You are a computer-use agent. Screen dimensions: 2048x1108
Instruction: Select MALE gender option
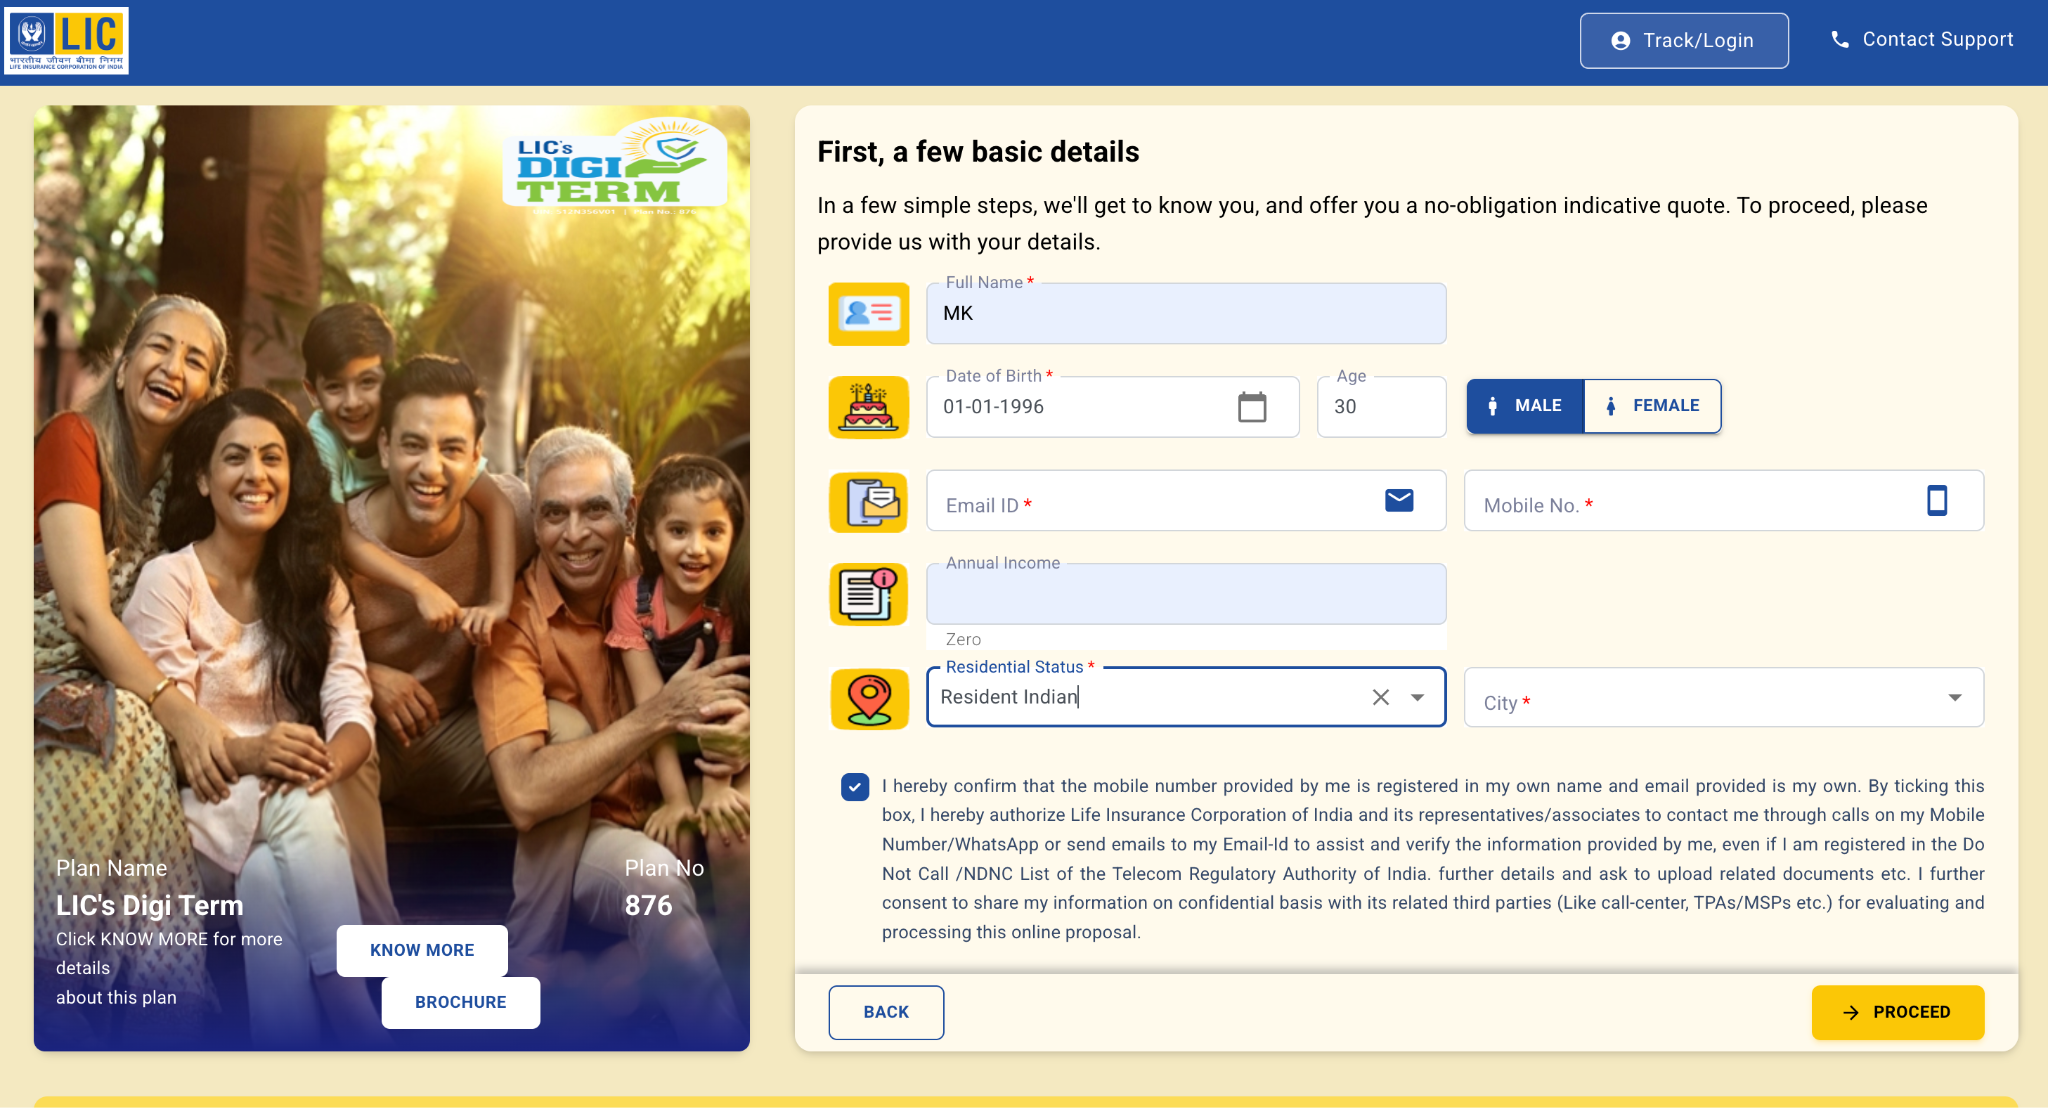coord(1525,406)
